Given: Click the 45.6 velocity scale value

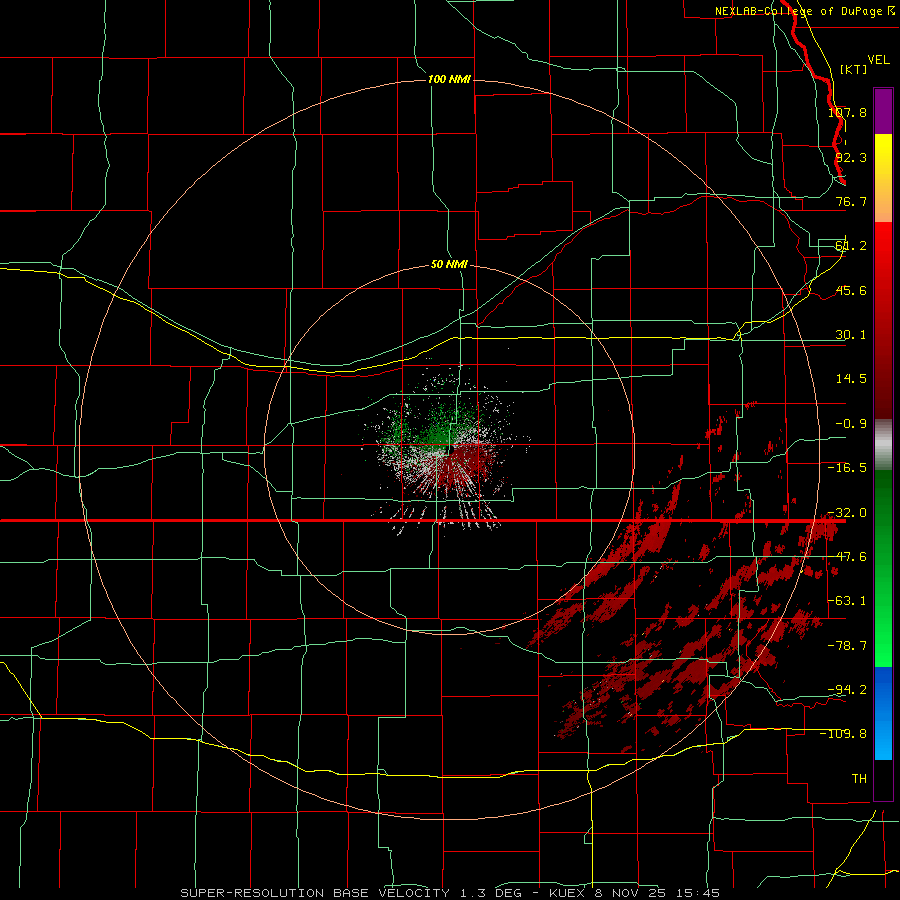Looking at the screenshot, I should pyautogui.click(x=851, y=290).
